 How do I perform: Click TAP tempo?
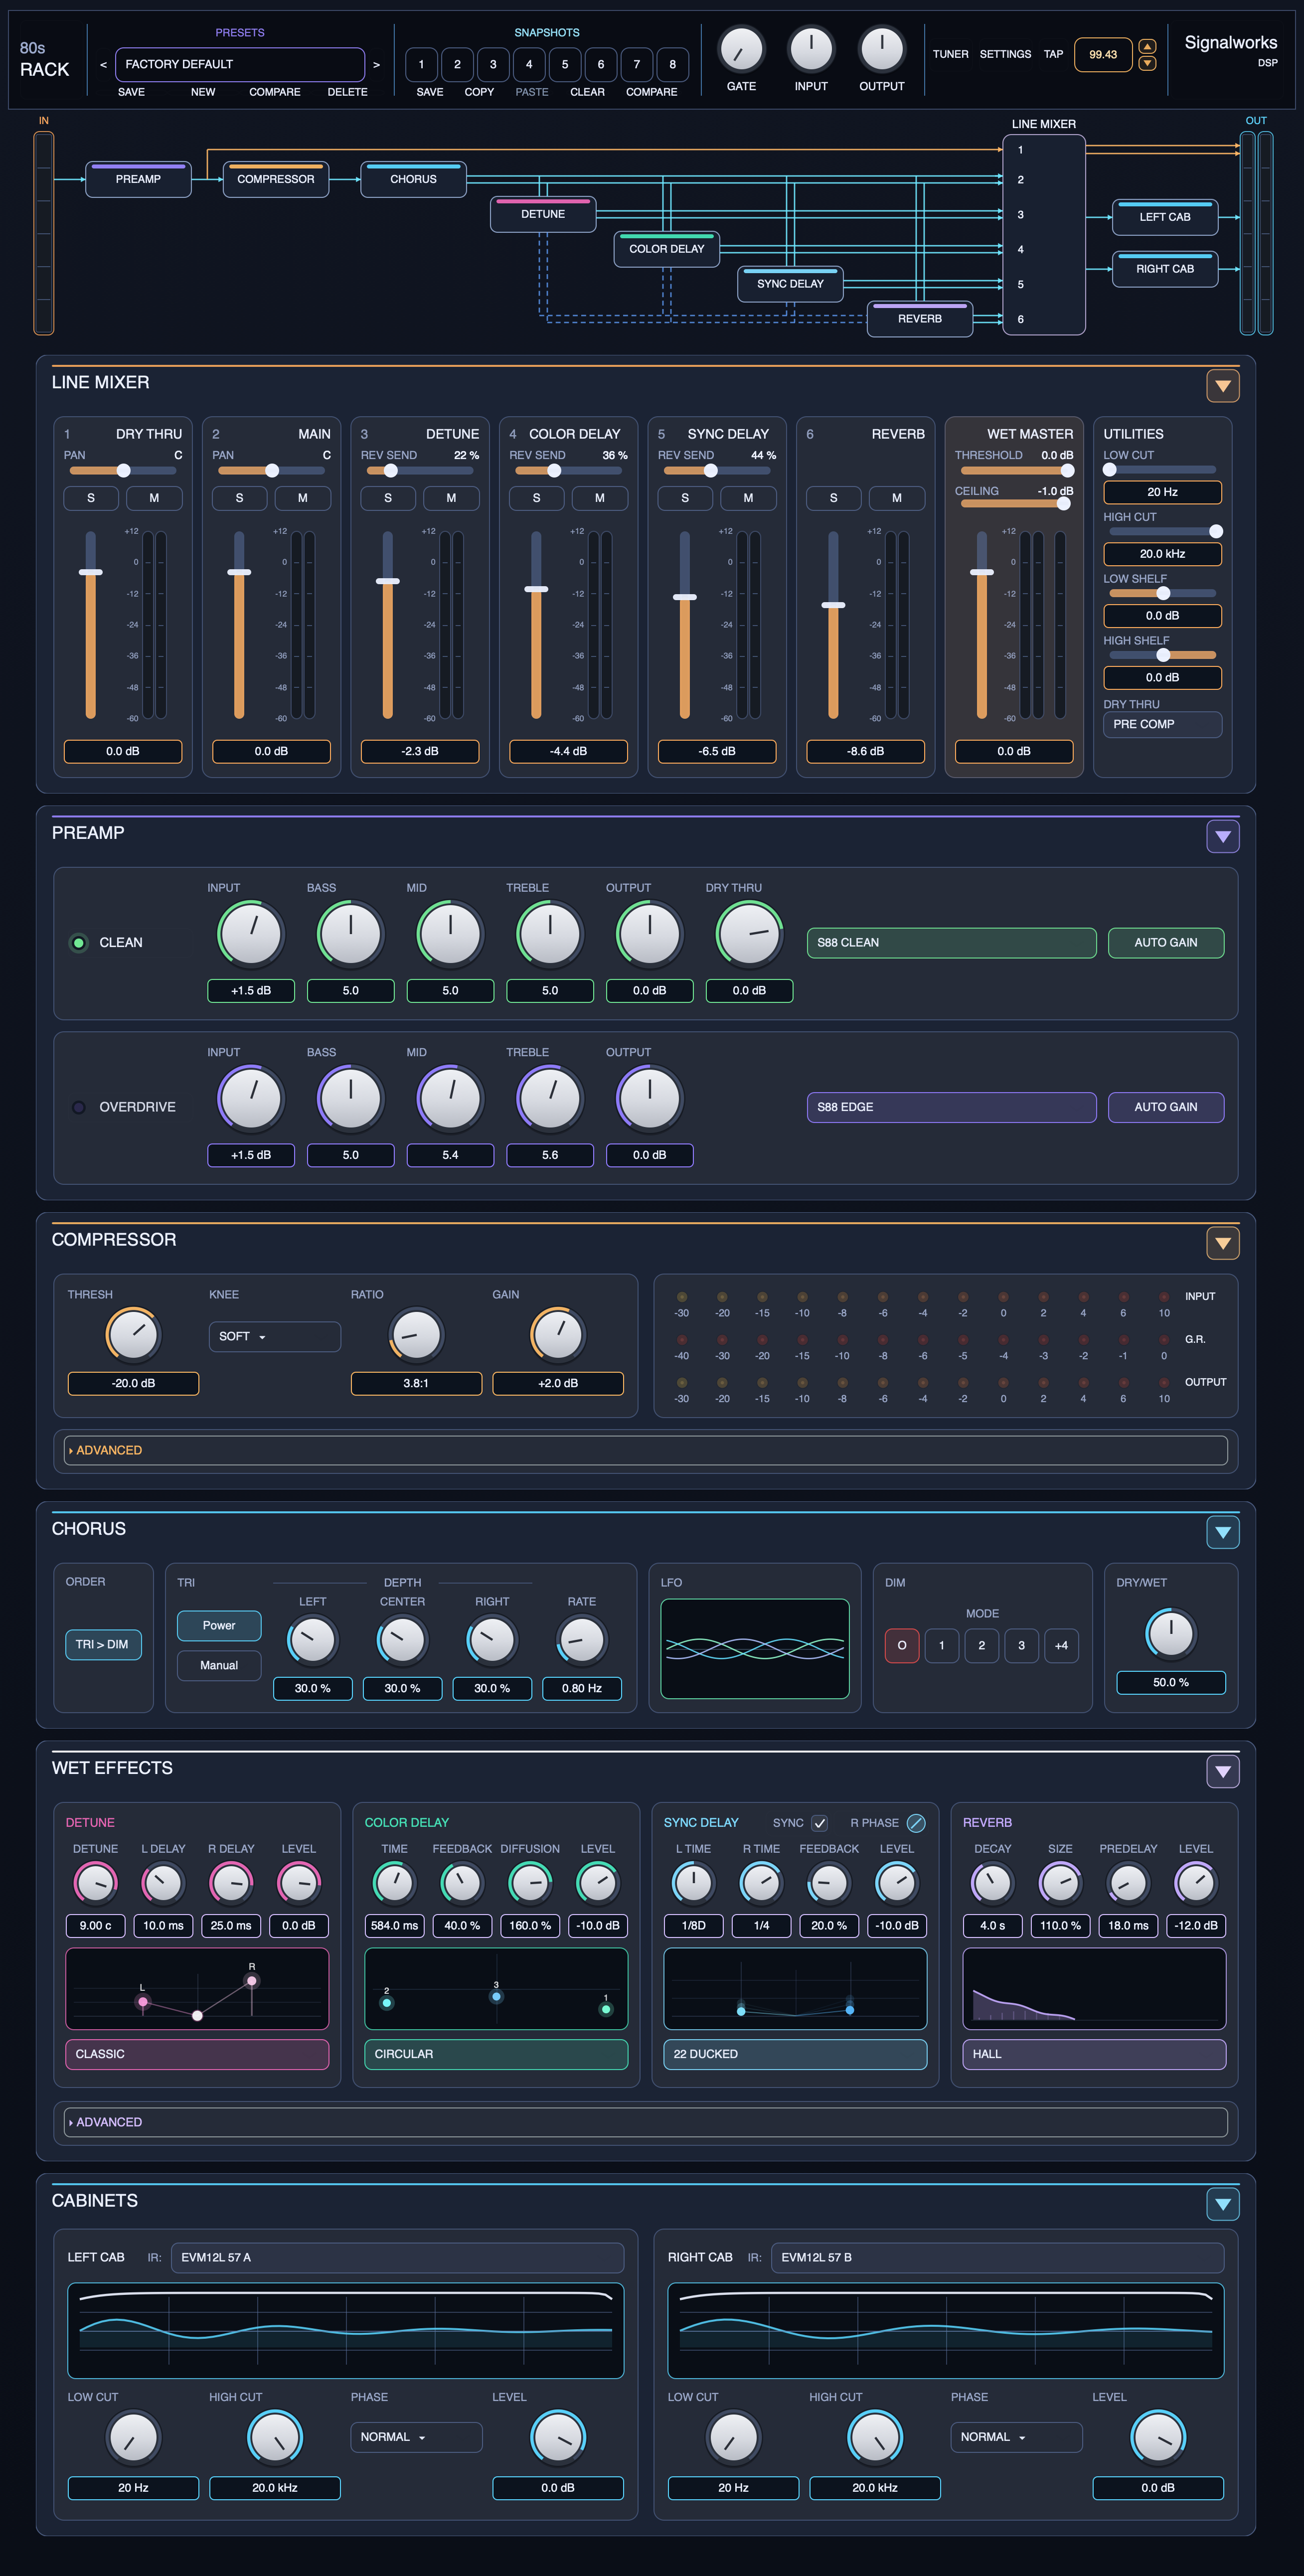[x=1053, y=54]
